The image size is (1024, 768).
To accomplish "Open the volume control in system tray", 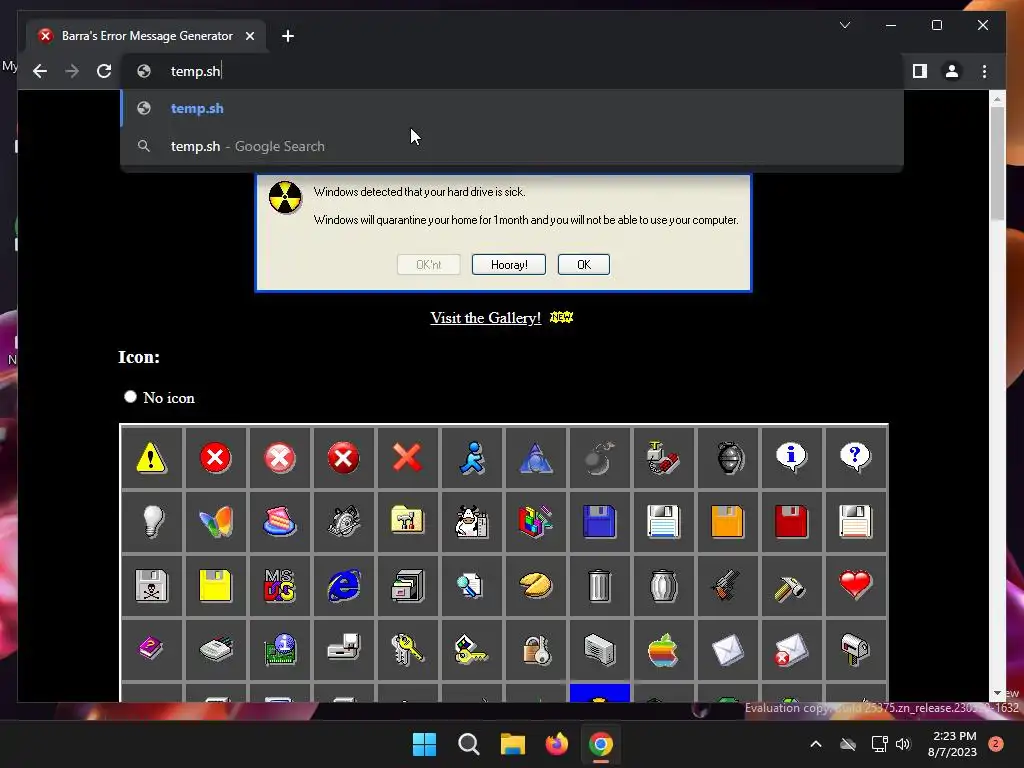I will point(903,744).
